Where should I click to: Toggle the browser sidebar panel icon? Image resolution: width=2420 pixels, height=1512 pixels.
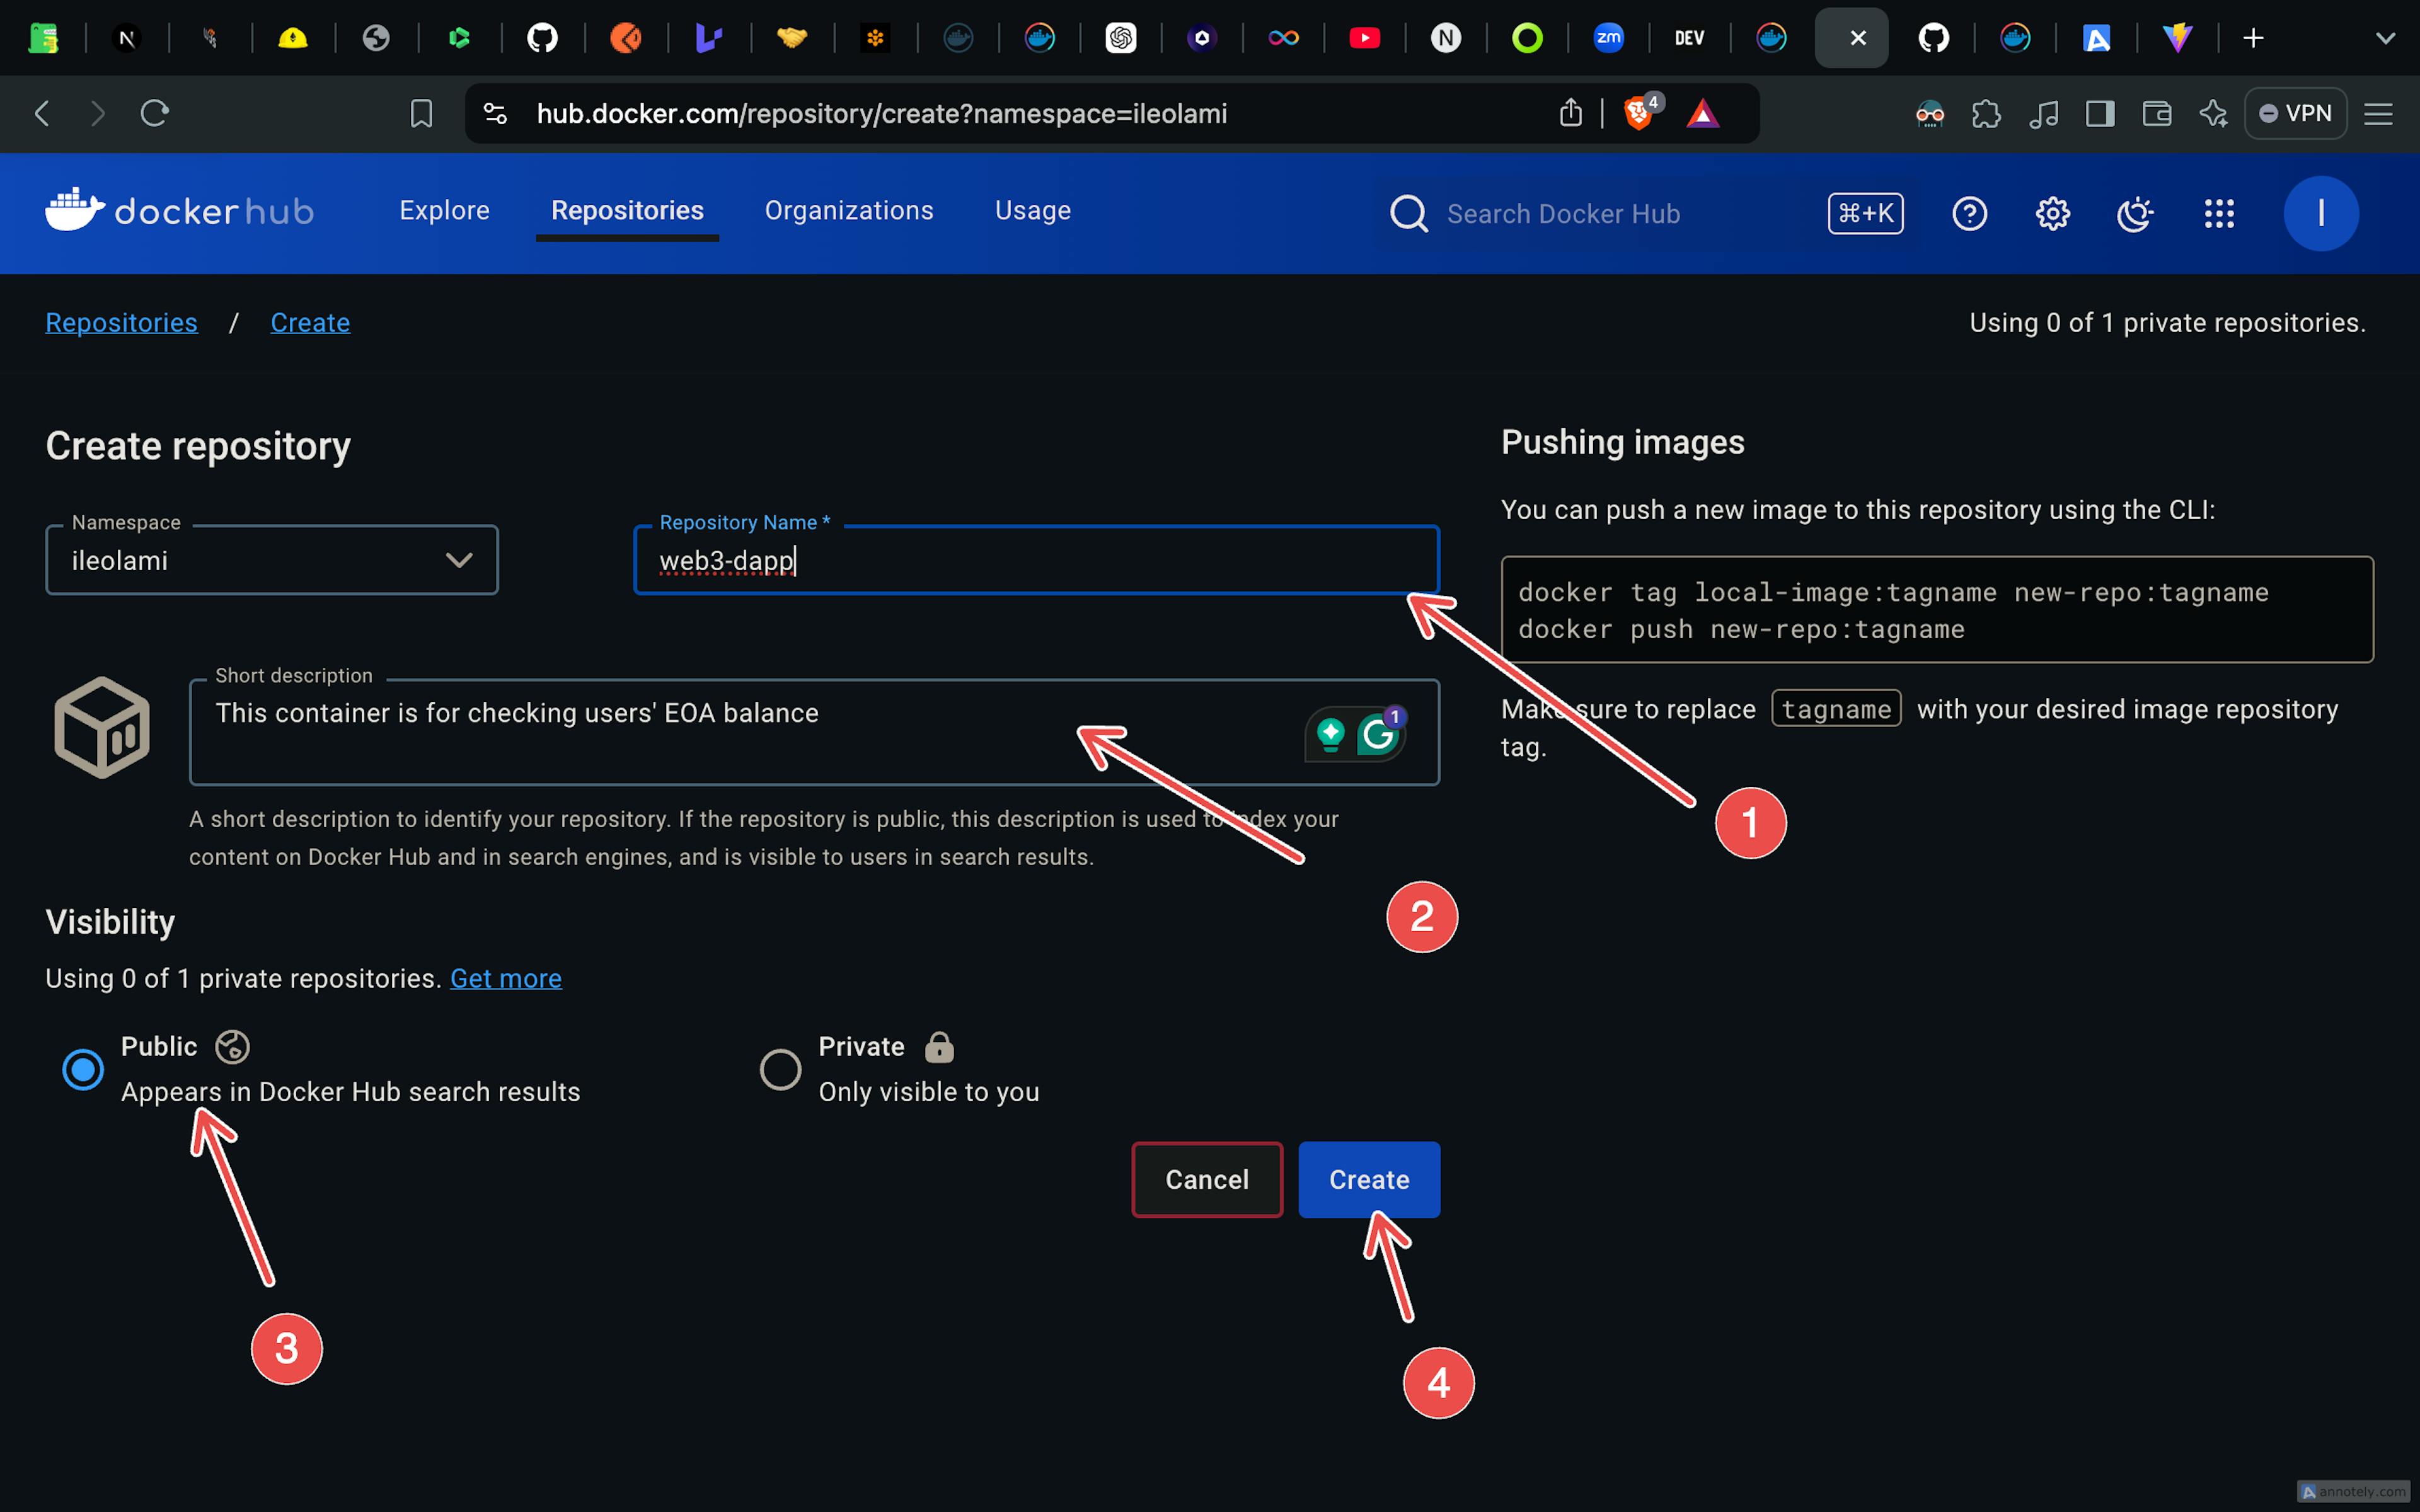(x=2100, y=113)
